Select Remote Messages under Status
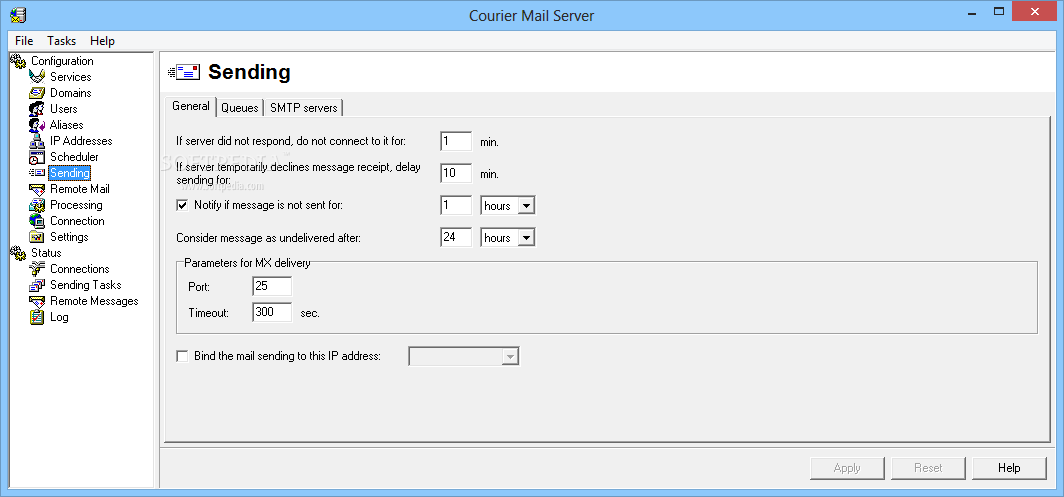The height and width of the screenshot is (497, 1064). [94, 301]
